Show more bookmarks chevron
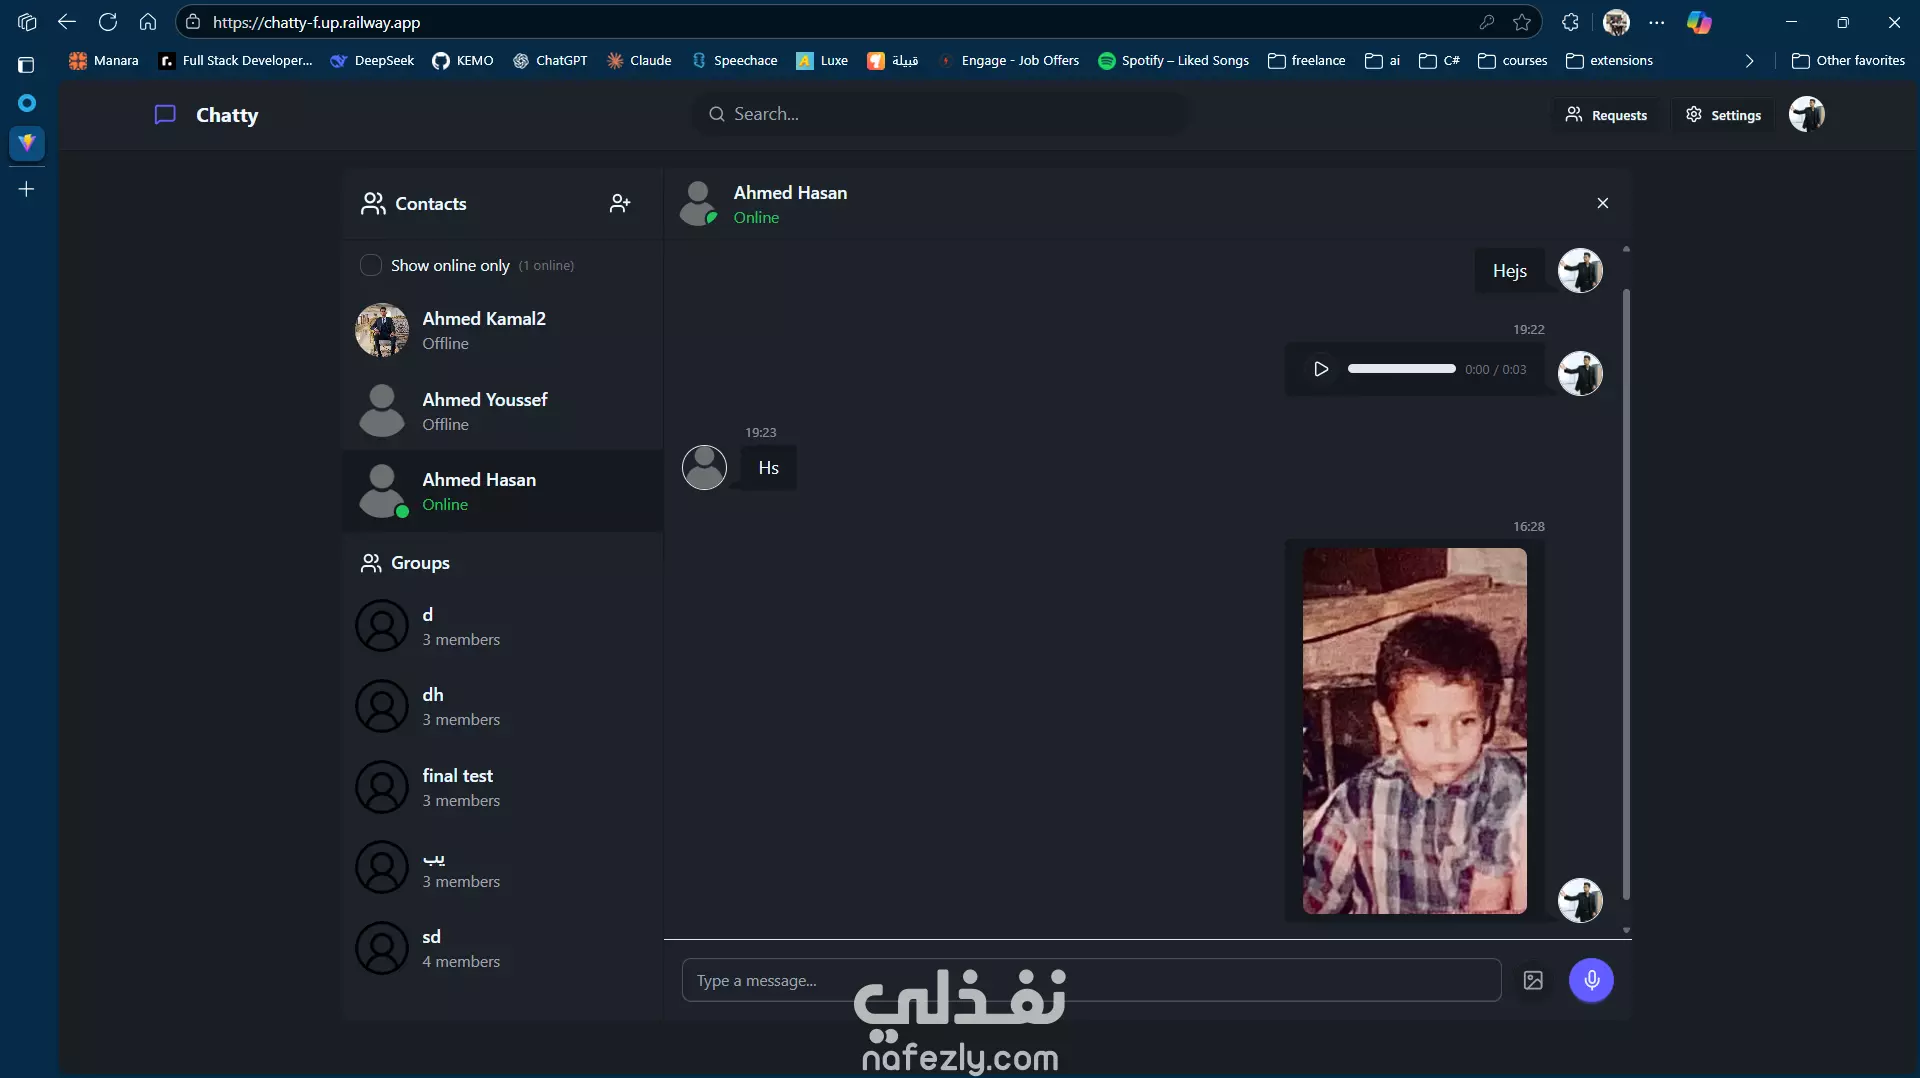This screenshot has height=1078, width=1920. click(1749, 61)
